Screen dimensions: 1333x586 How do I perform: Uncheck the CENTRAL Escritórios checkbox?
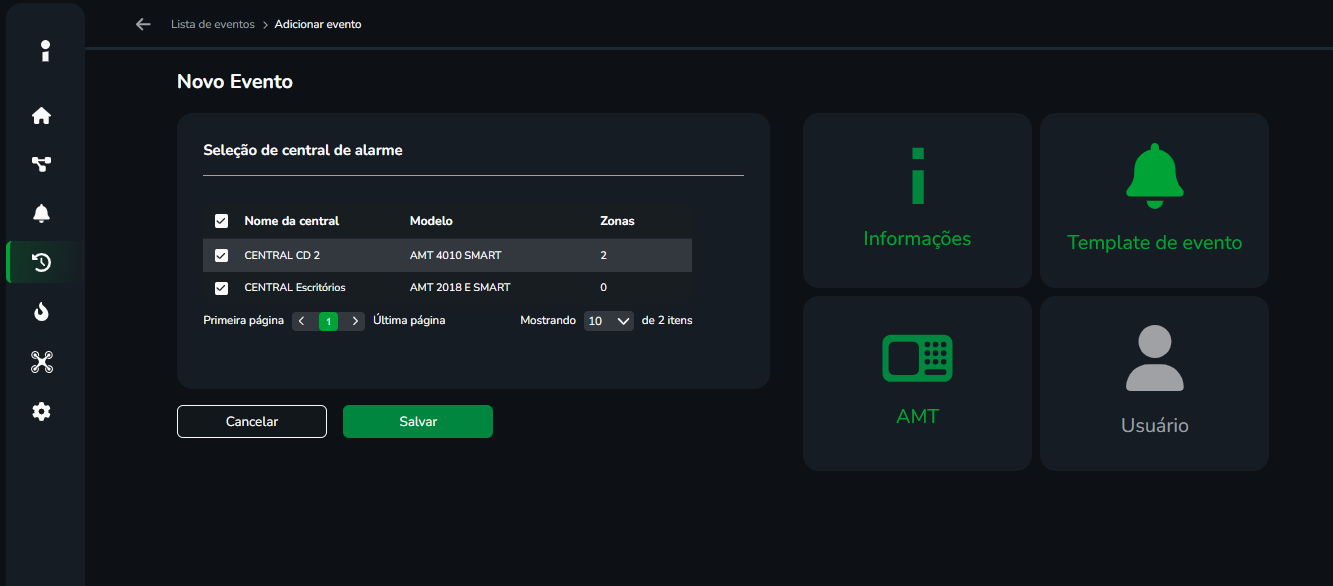point(221,288)
